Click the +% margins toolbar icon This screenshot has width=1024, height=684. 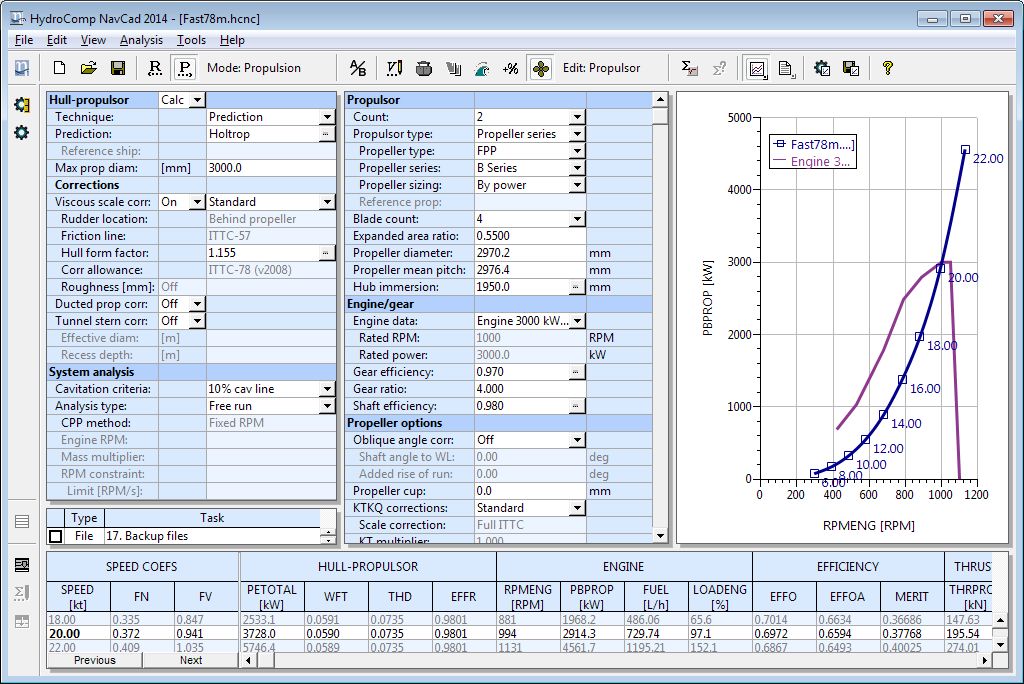click(x=511, y=68)
